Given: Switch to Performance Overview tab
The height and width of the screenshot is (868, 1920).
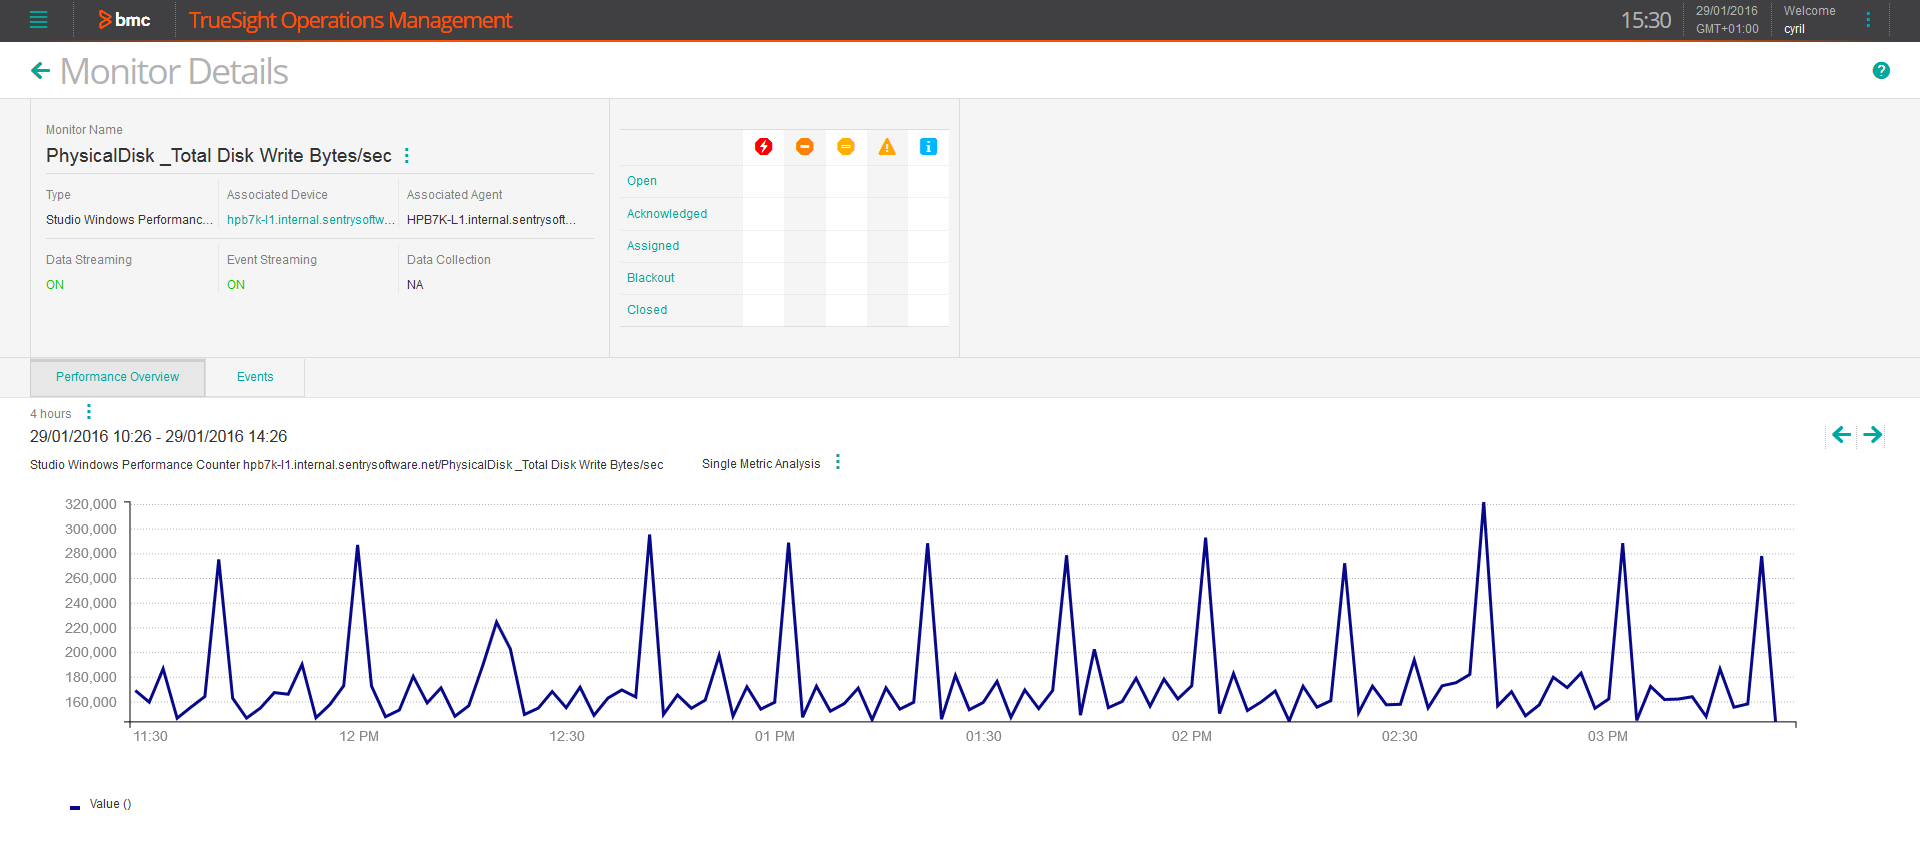Looking at the screenshot, I should pyautogui.click(x=118, y=377).
